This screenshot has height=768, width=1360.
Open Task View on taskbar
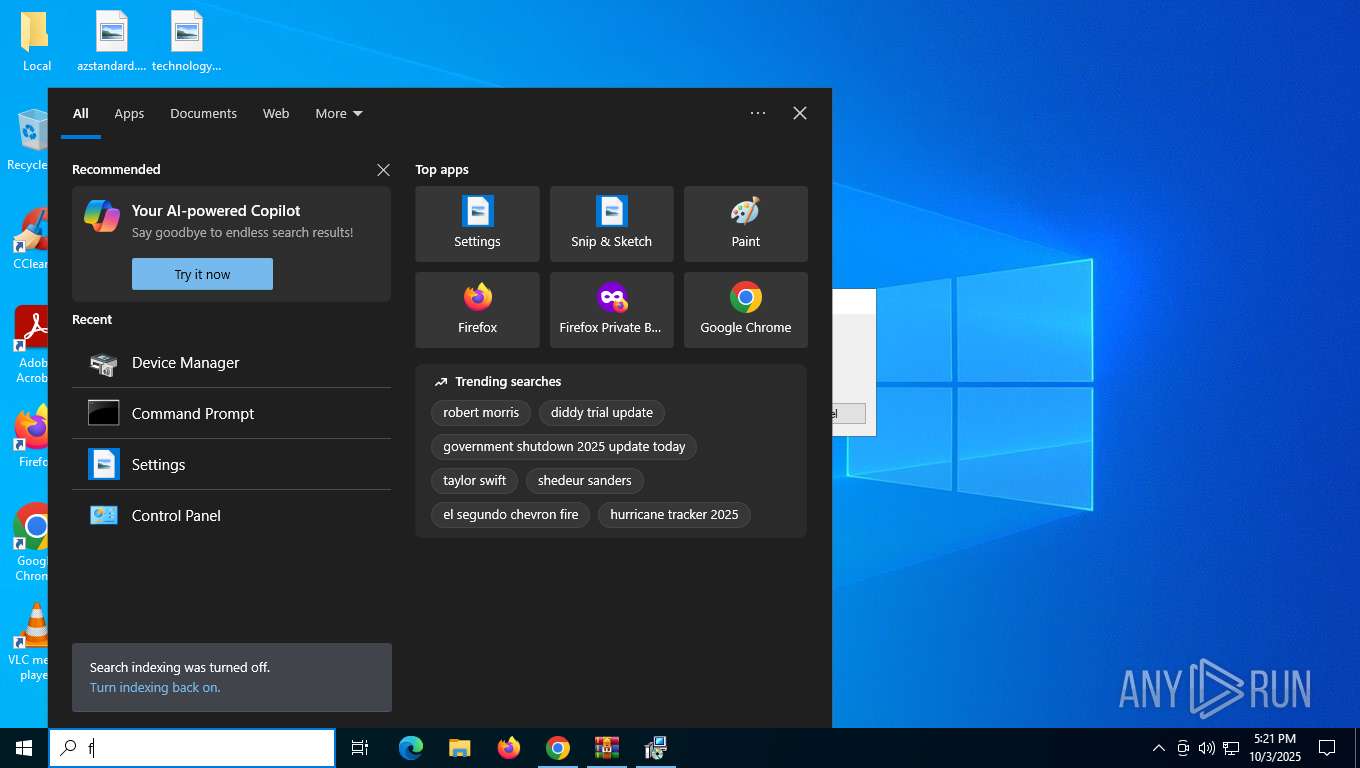(360, 748)
